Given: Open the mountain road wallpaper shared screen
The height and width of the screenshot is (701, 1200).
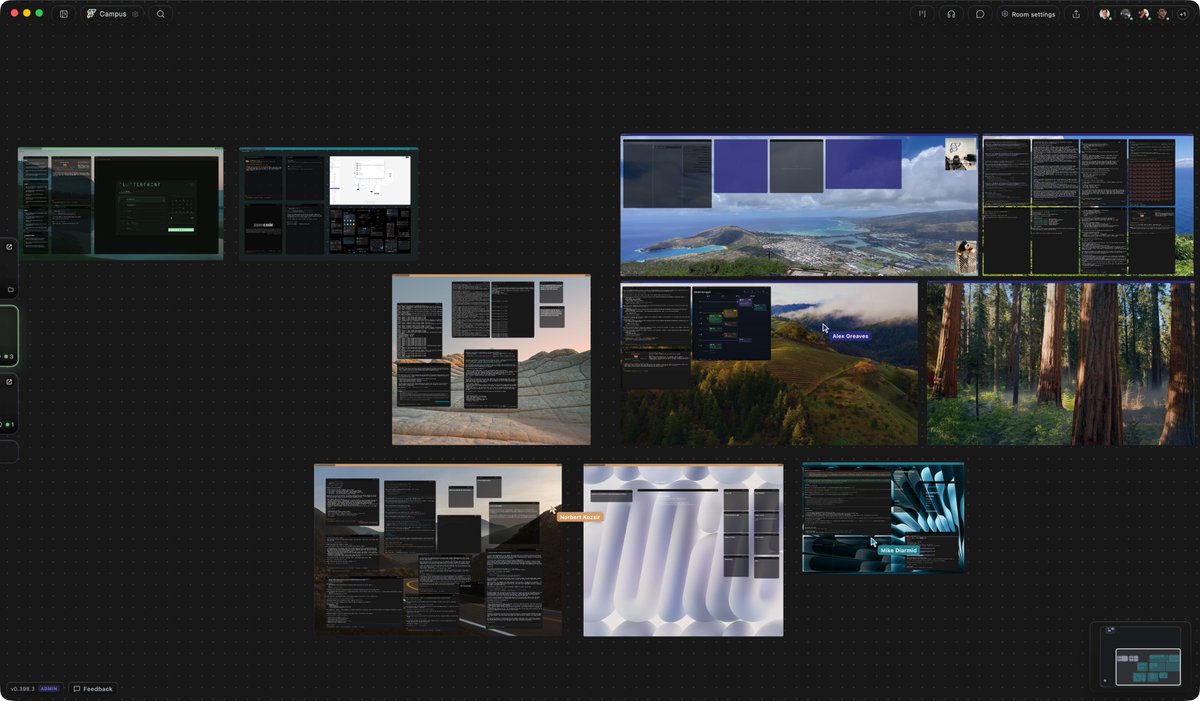Looking at the screenshot, I should coord(438,549).
